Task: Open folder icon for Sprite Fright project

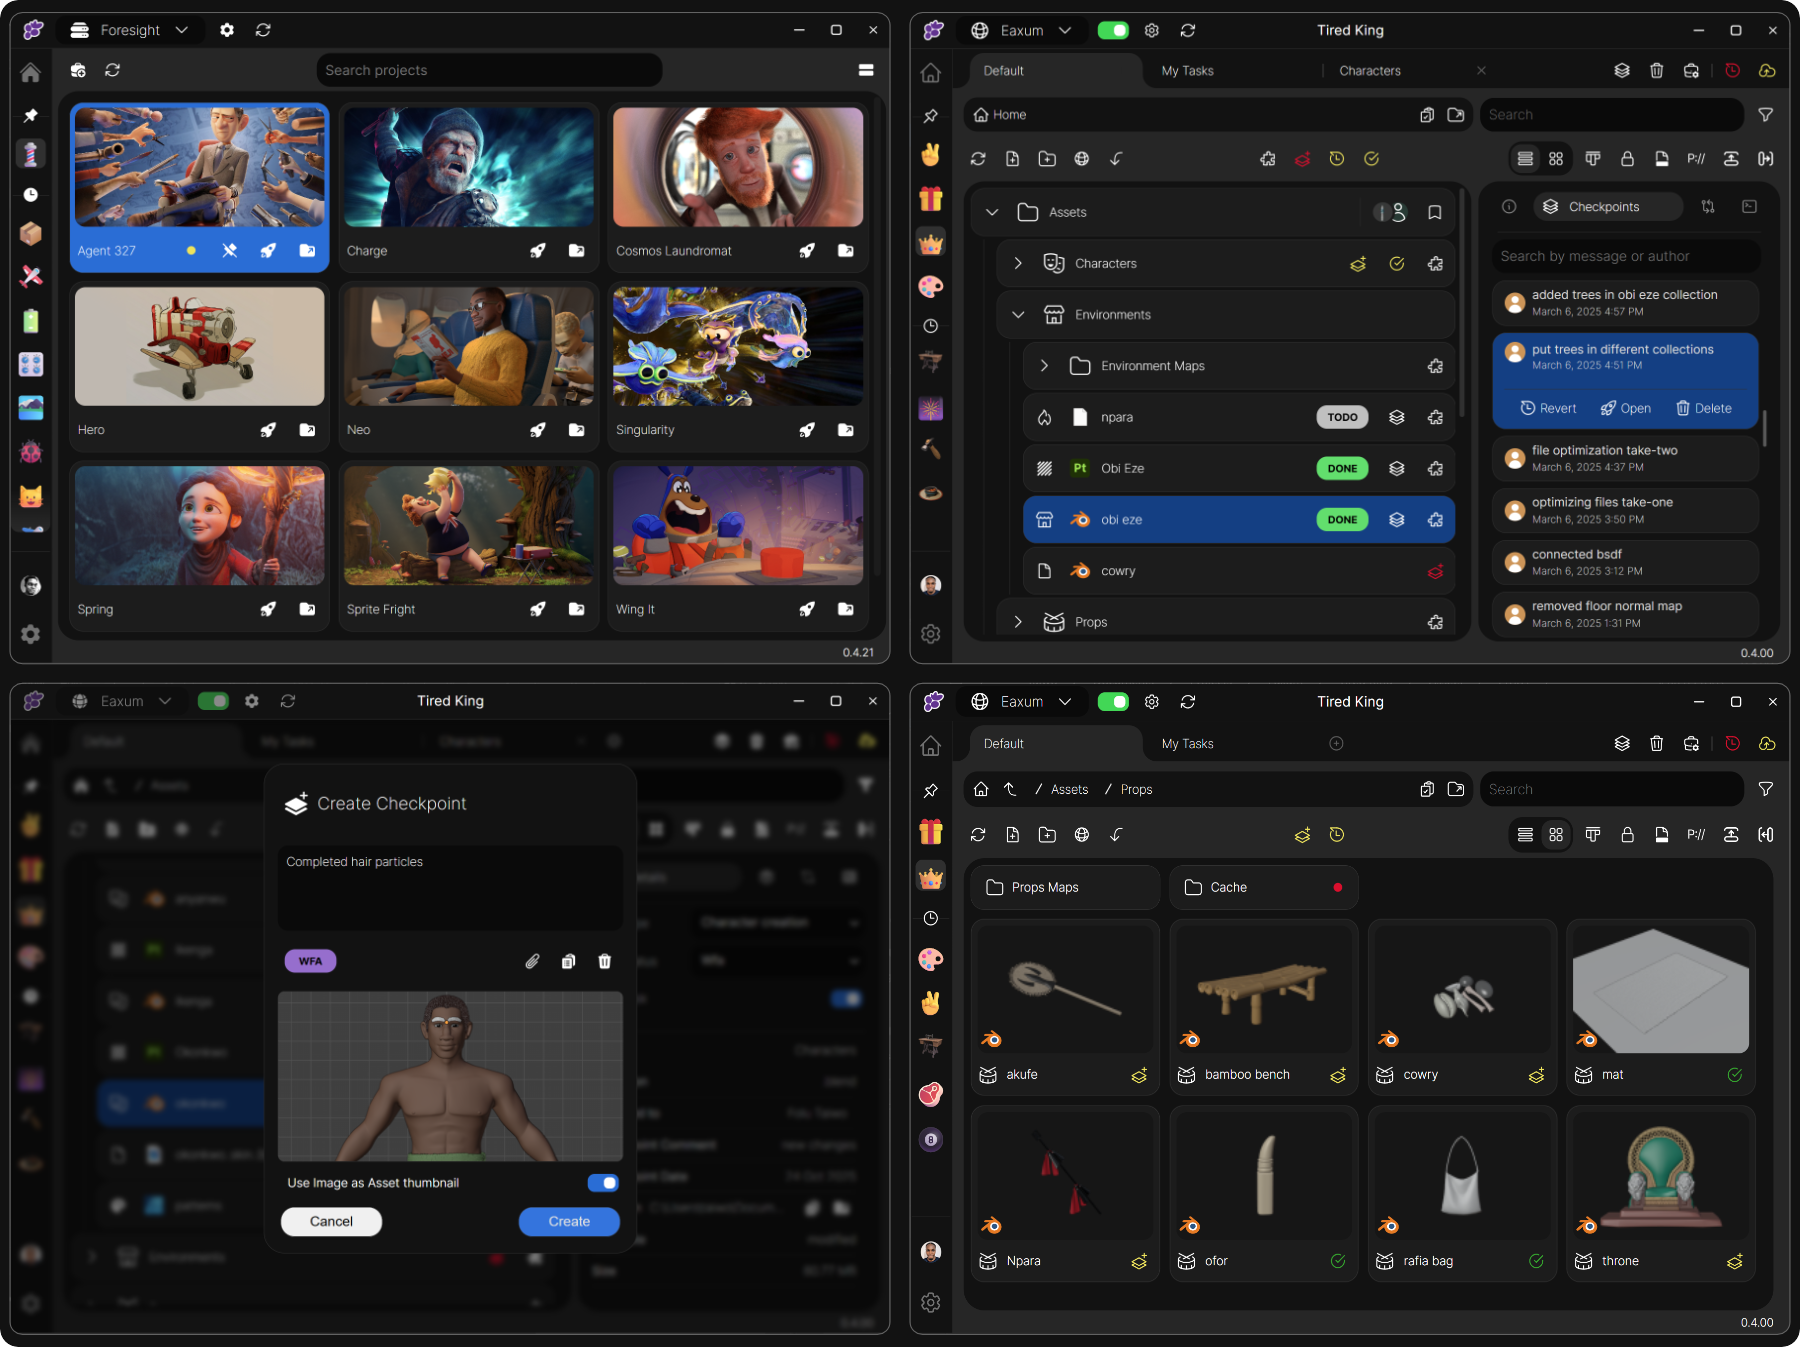Action: click(577, 609)
